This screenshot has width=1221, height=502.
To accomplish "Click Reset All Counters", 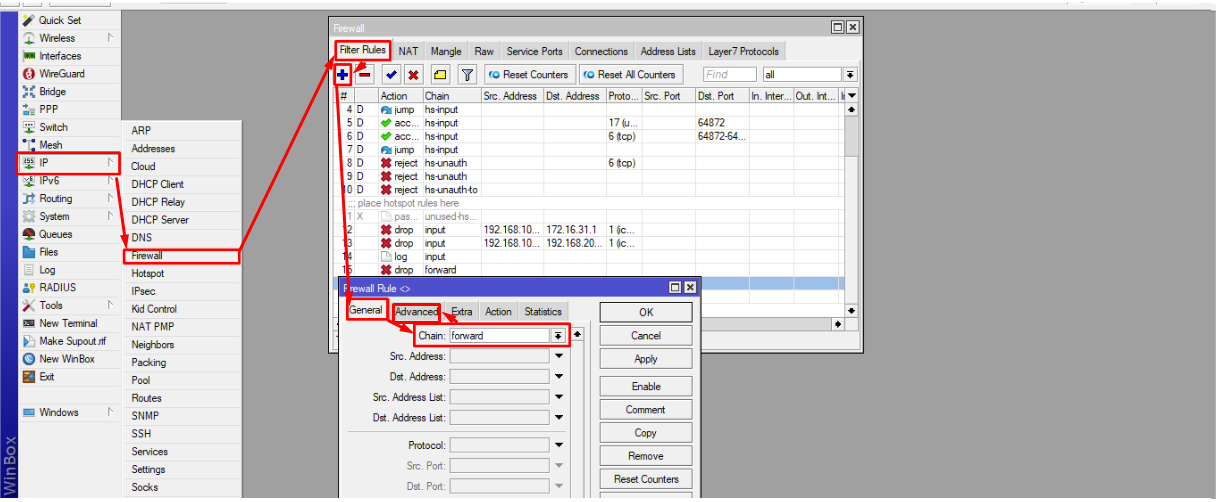I will tap(631, 74).
